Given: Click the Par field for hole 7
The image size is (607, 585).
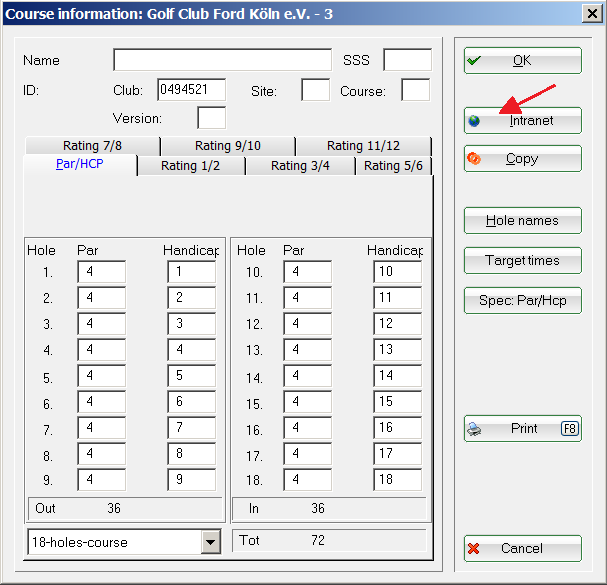Looking at the screenshot, I should click(101, 428).
